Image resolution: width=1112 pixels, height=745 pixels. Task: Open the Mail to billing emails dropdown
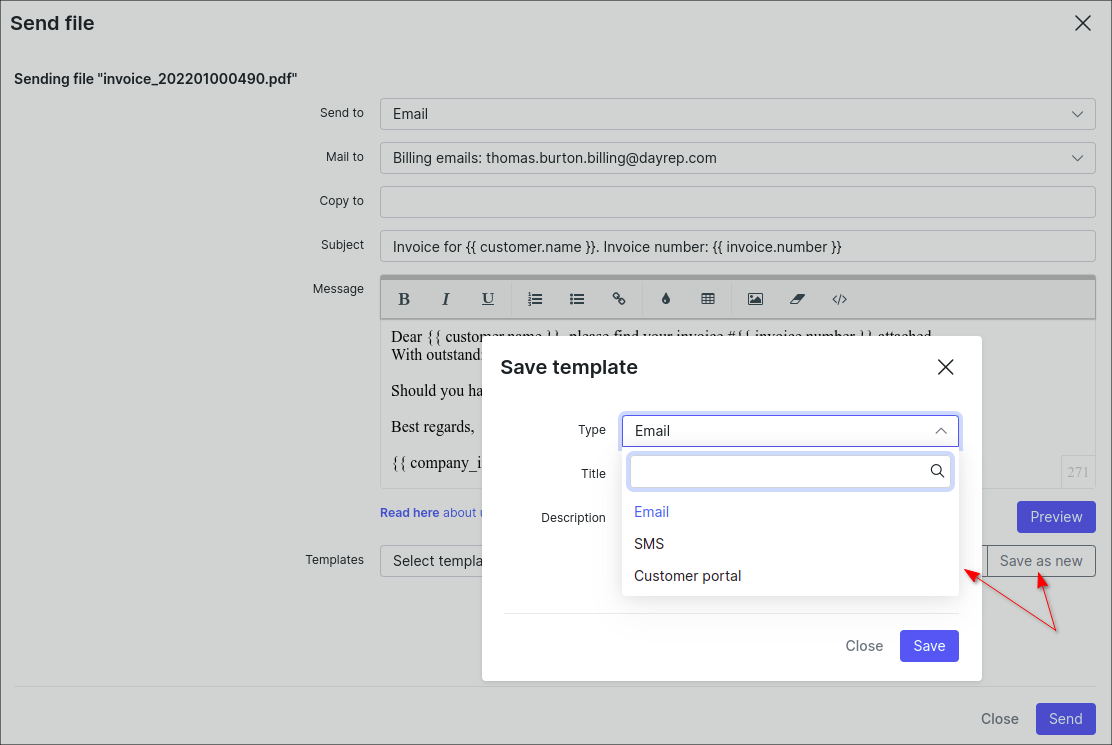tap(738, 158)
